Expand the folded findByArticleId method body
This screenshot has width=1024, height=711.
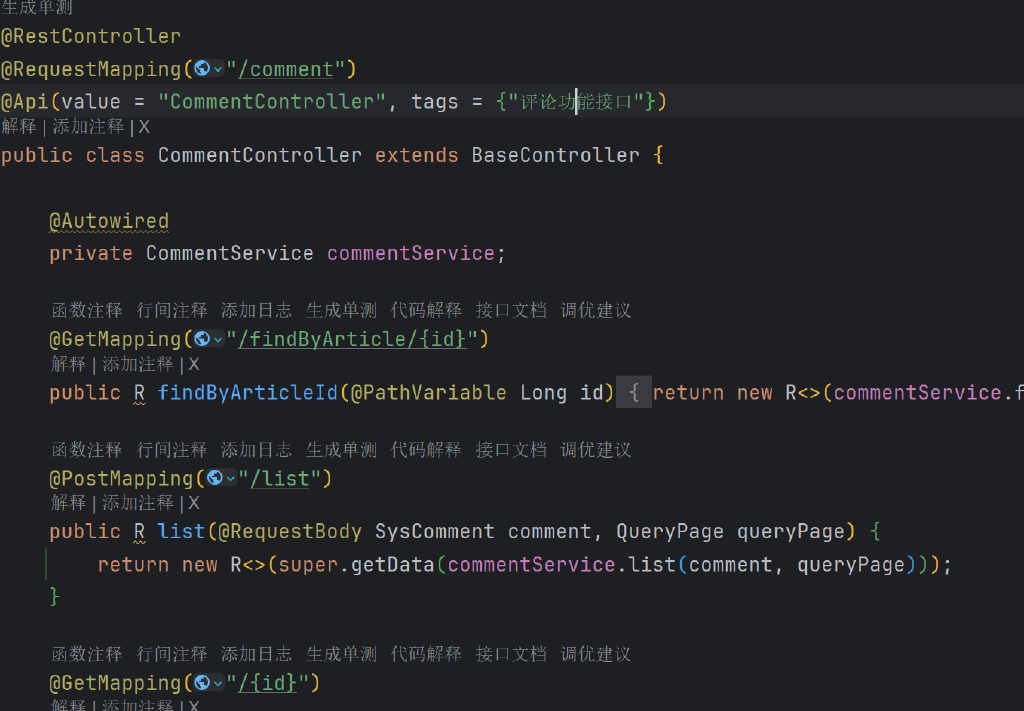(x=633, y=393)
